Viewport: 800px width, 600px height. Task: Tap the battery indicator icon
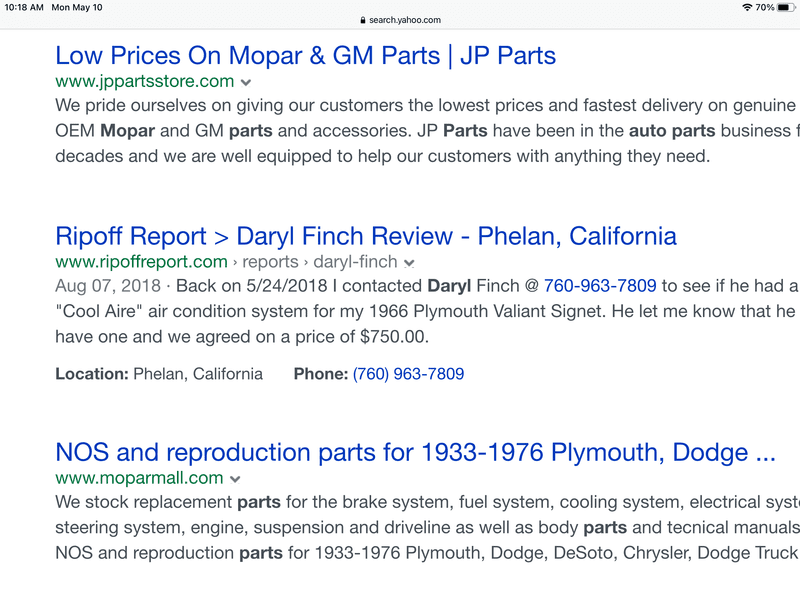tap(786, 7)
